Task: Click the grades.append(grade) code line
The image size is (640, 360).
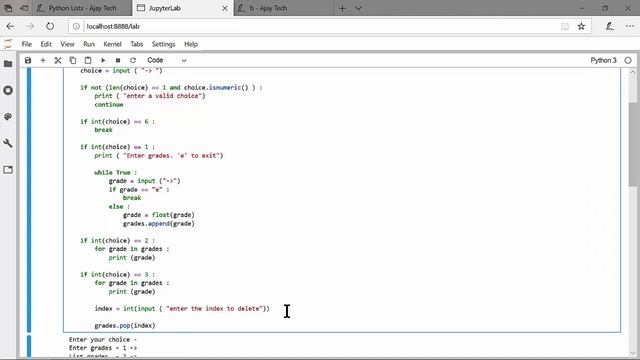Action: [x=159, y=223]
